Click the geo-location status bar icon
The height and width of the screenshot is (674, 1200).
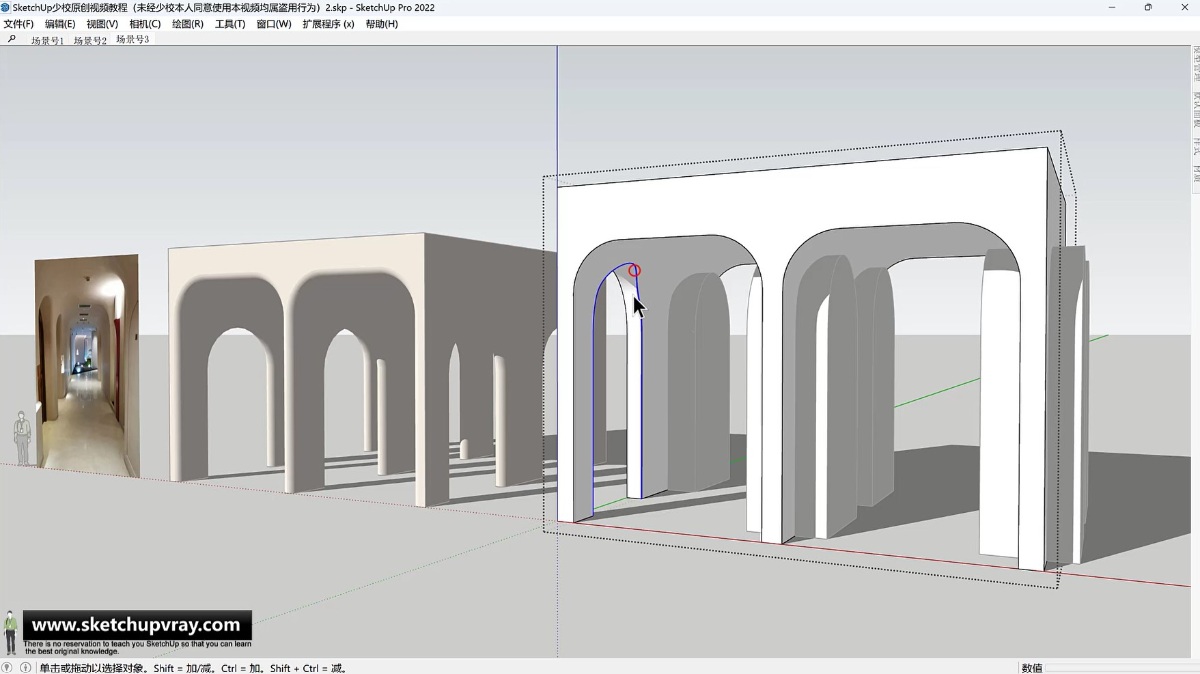click(7, 667)
